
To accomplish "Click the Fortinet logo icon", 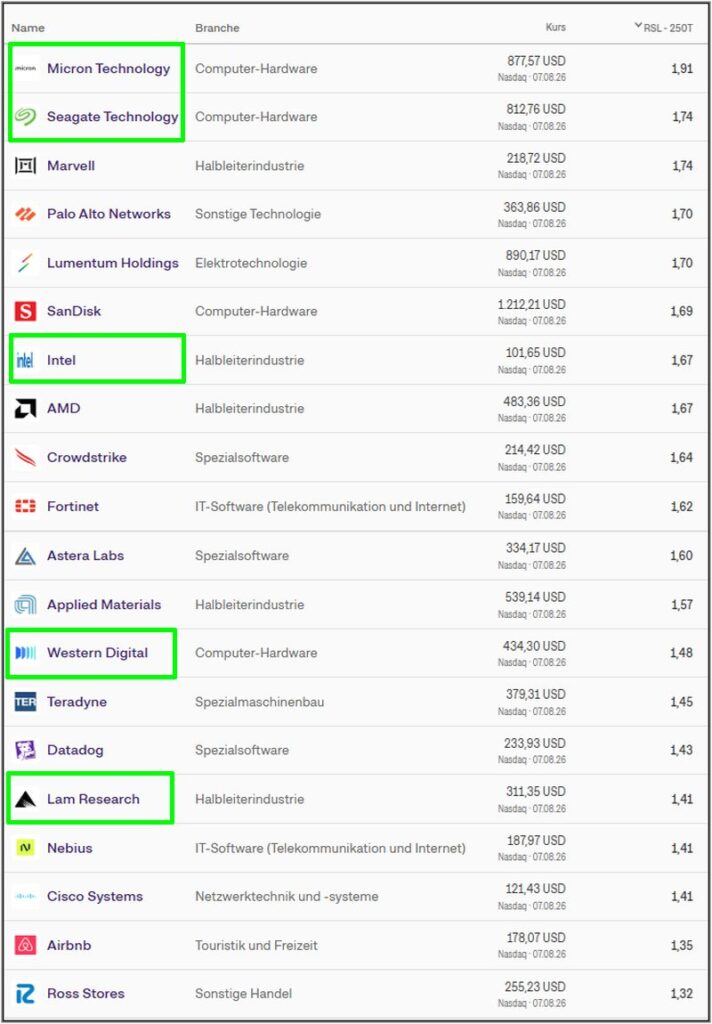I will tap(25, 506).
